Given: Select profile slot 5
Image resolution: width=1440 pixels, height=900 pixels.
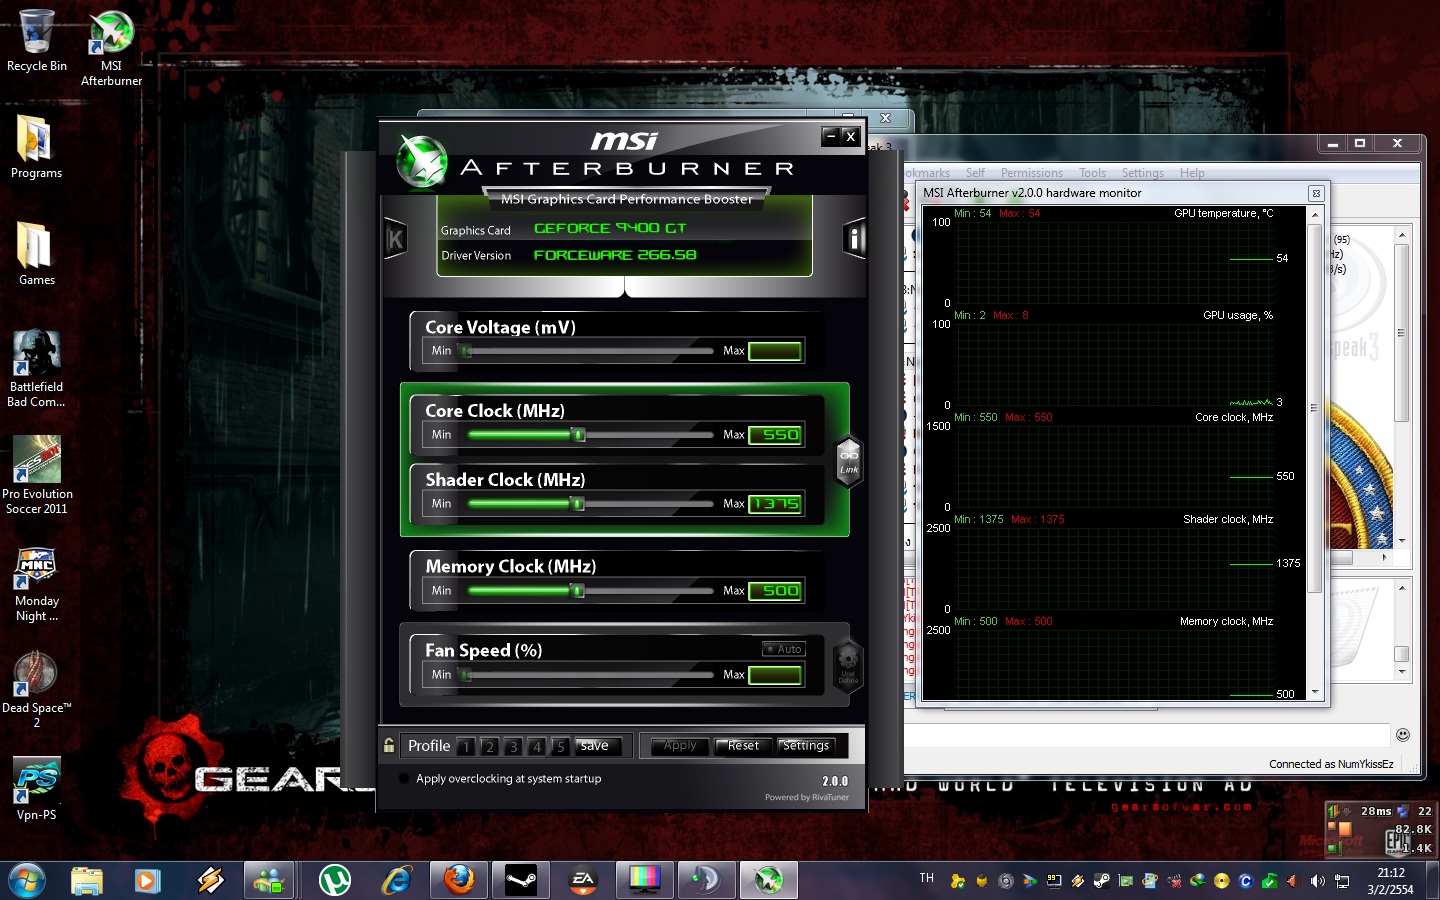Looking at the screenshot, I should pos(560,746).
